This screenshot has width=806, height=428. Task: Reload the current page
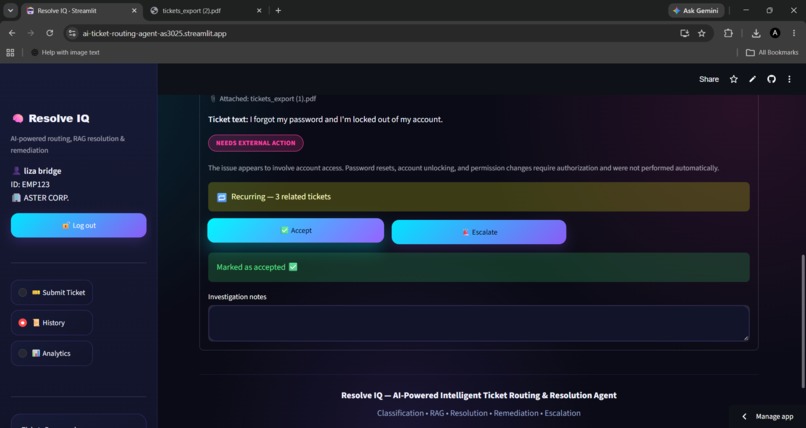coord(49,33)
